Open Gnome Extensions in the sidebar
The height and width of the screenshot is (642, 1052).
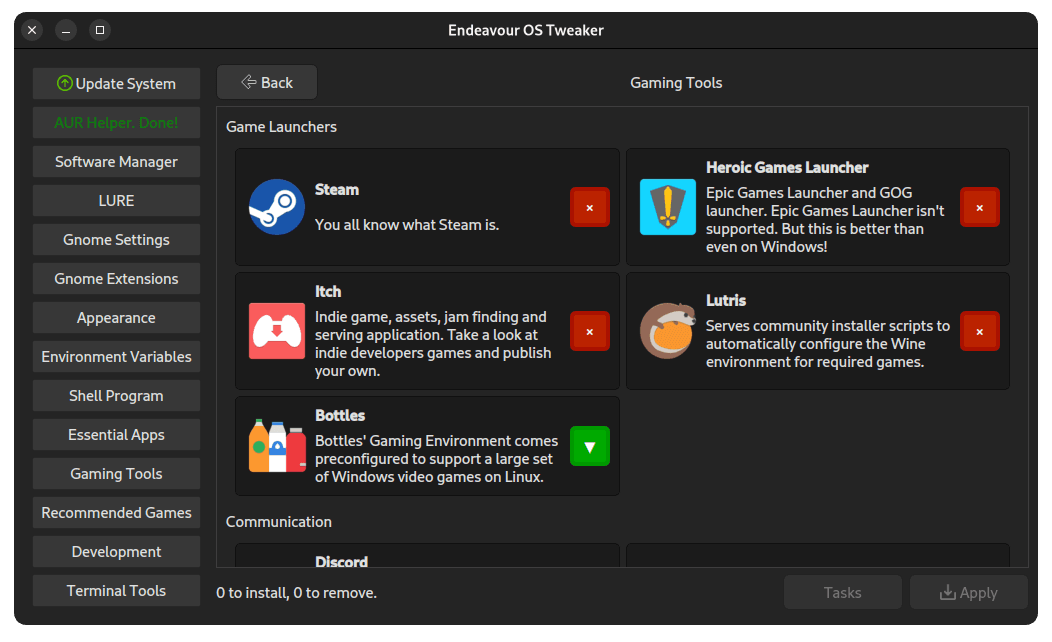click(x=116, y=278)
